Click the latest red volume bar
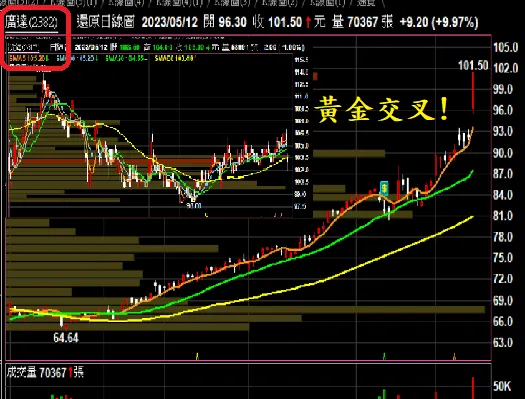Image resolution: width=525 pixels, height=399 pixels. click(x=473, y=388)
